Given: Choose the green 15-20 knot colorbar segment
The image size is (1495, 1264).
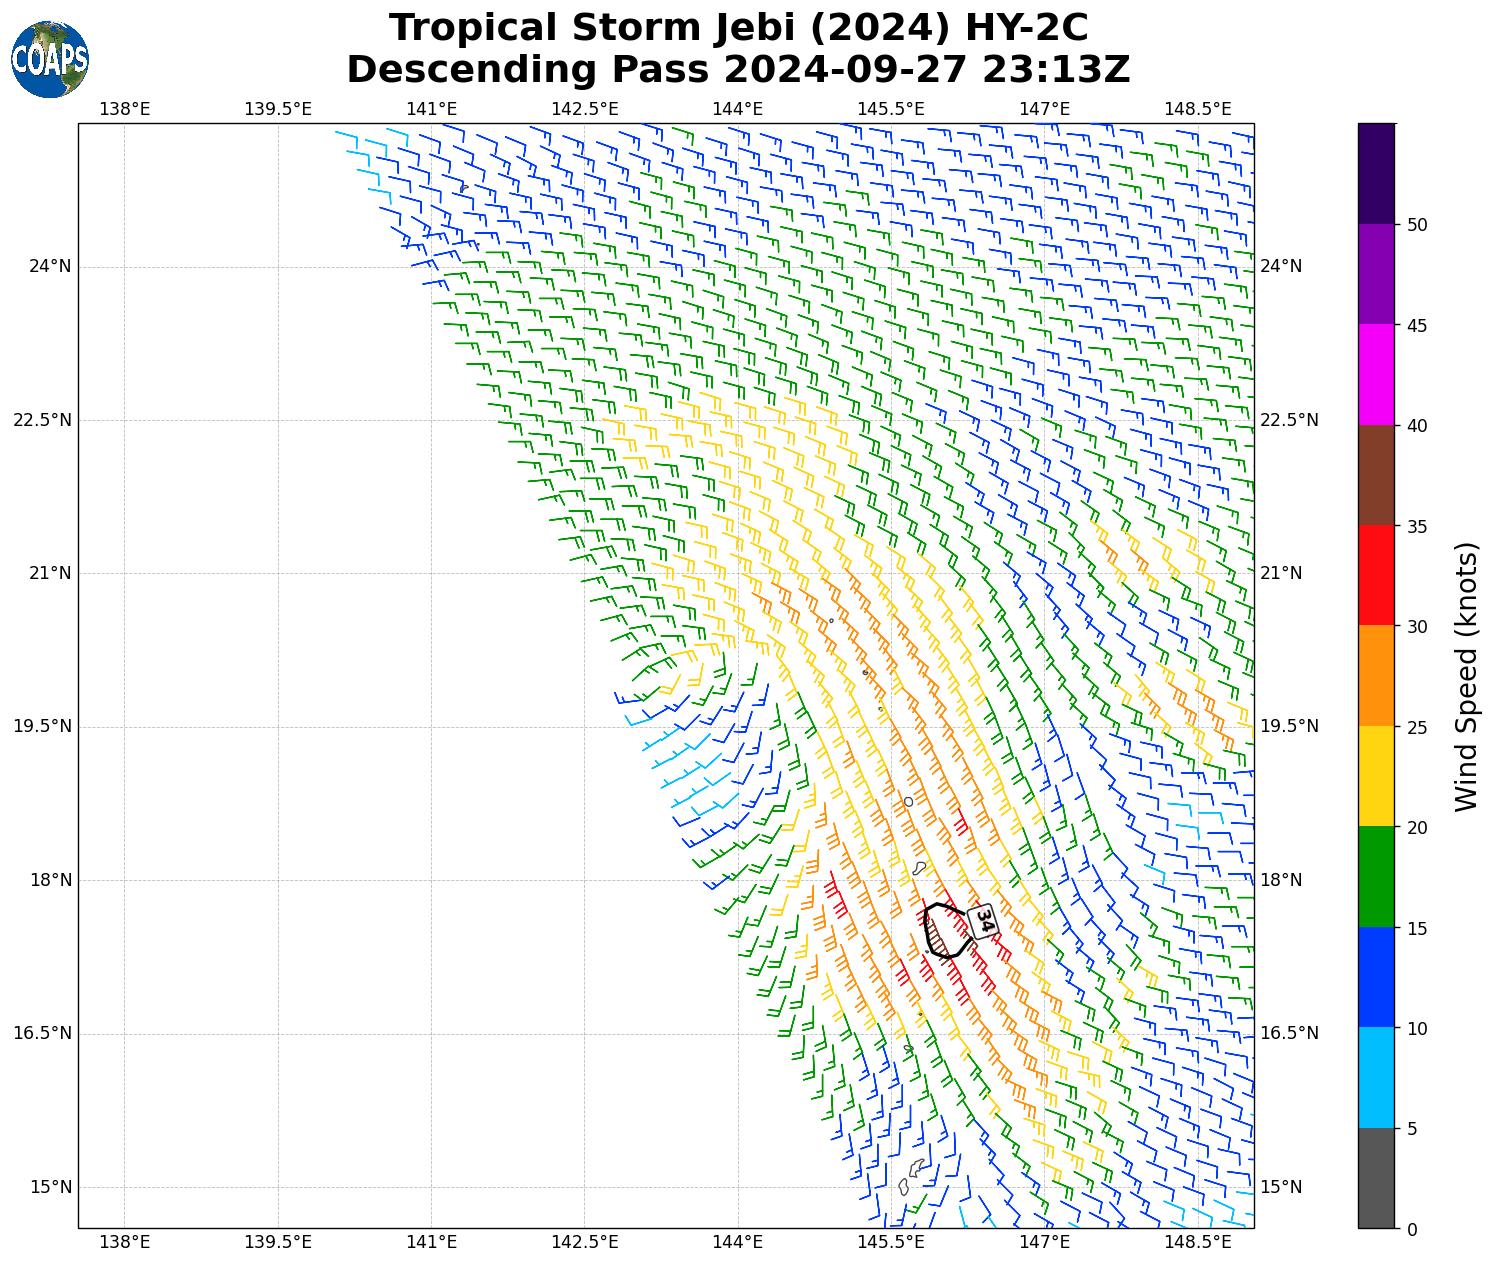Looking at the screenshot, I should coord(1376,876).
